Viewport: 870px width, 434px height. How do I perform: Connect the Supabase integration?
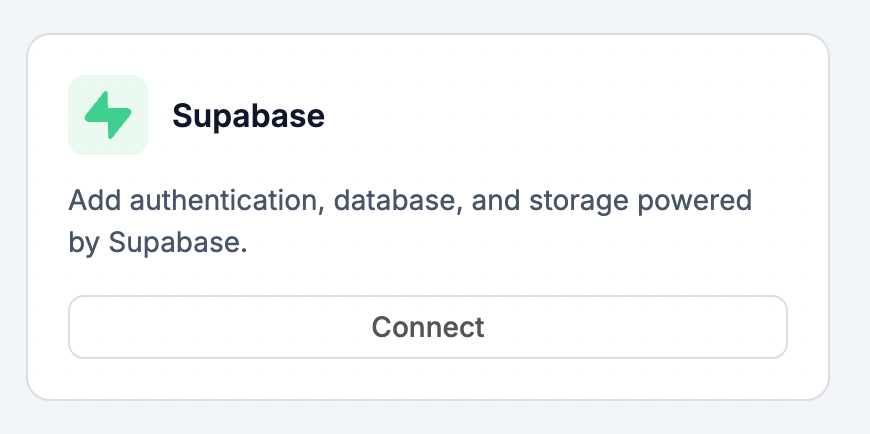click(x=427, y=327)
